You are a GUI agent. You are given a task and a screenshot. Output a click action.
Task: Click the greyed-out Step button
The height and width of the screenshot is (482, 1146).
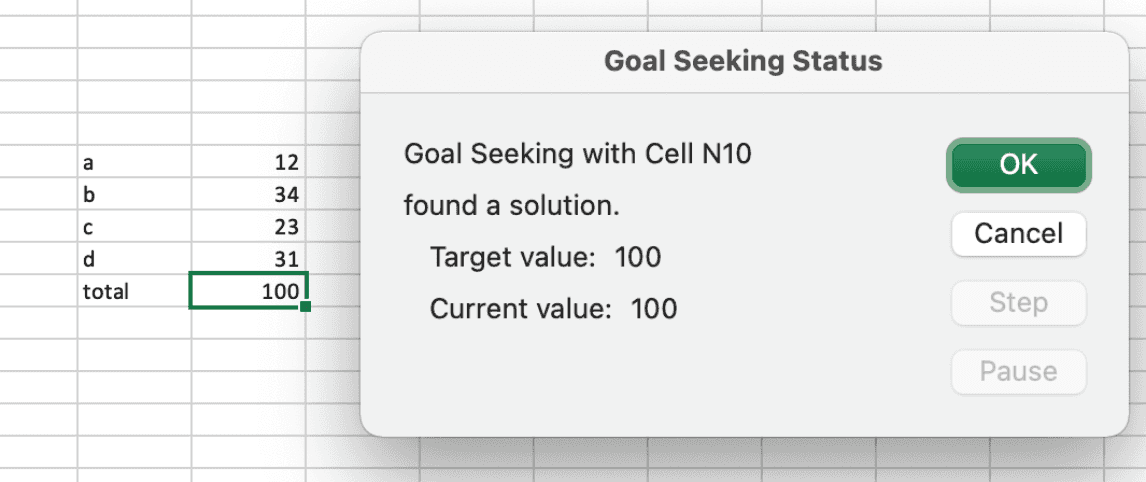(1018, 303)
